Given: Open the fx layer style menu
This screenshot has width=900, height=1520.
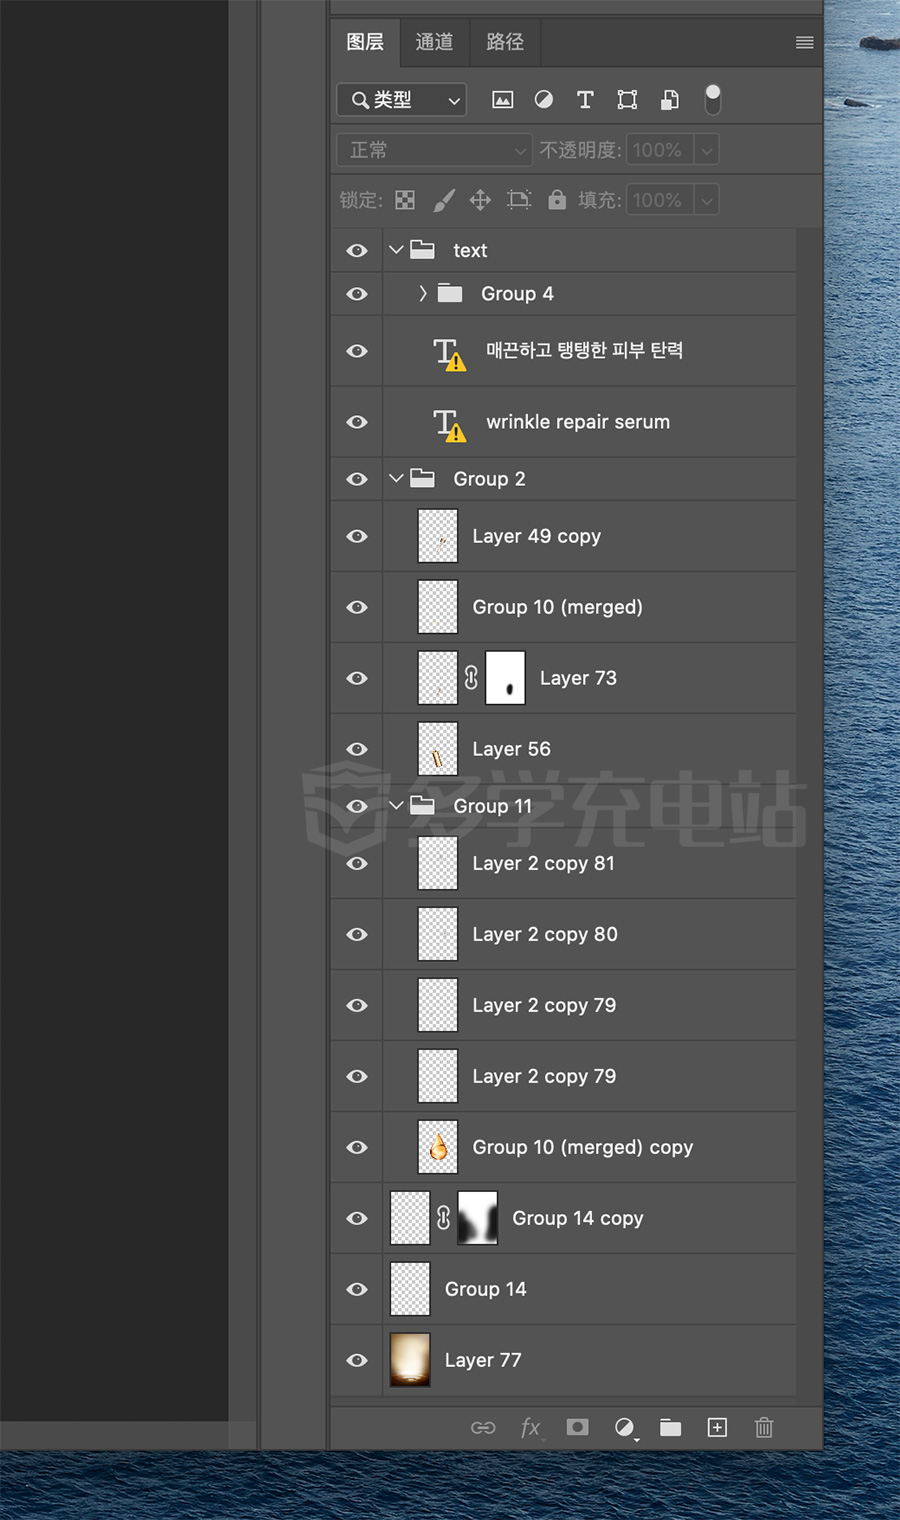Looking at the screenshot, I should tap(530, 1427).
